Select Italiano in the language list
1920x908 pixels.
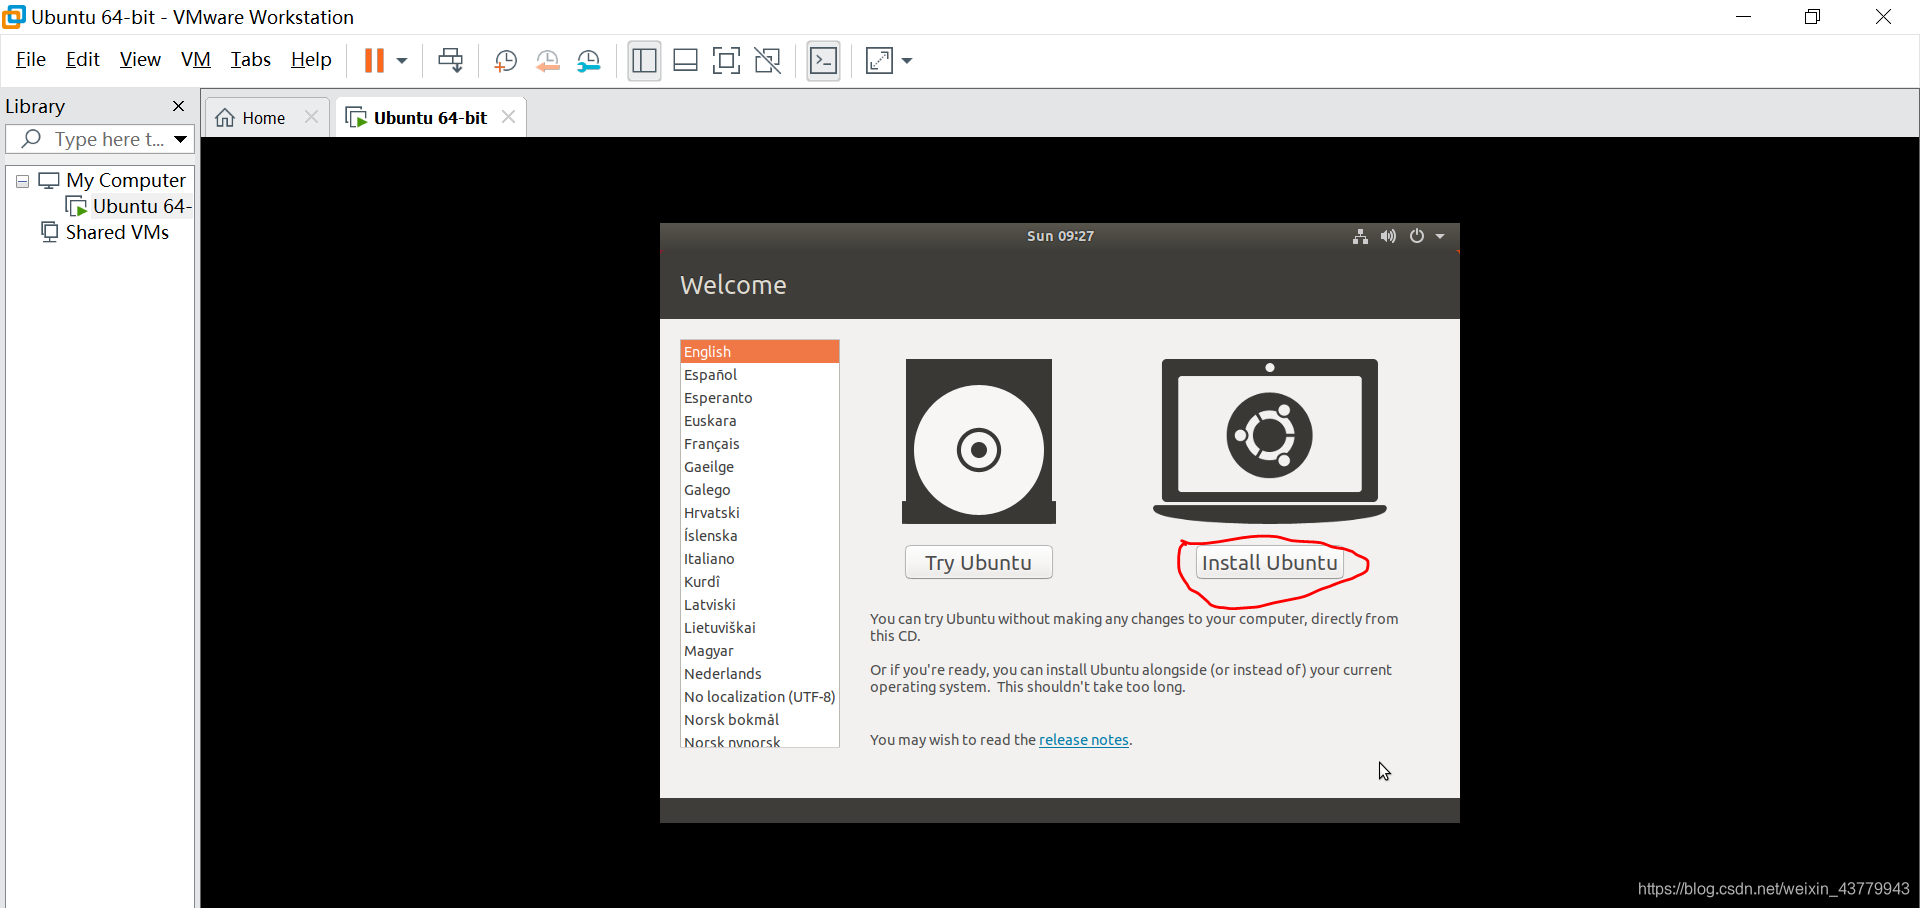[759, 559]
